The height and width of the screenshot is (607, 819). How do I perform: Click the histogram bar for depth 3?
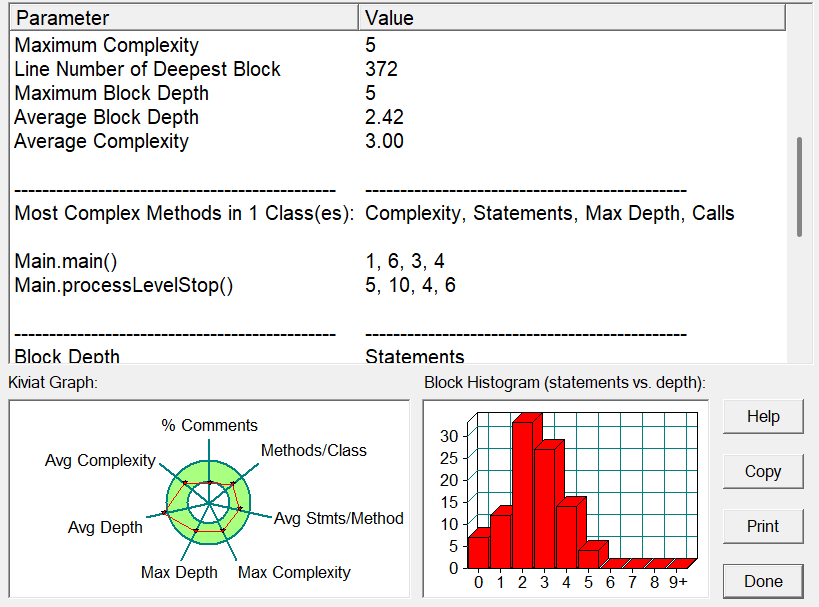(545, 509)
